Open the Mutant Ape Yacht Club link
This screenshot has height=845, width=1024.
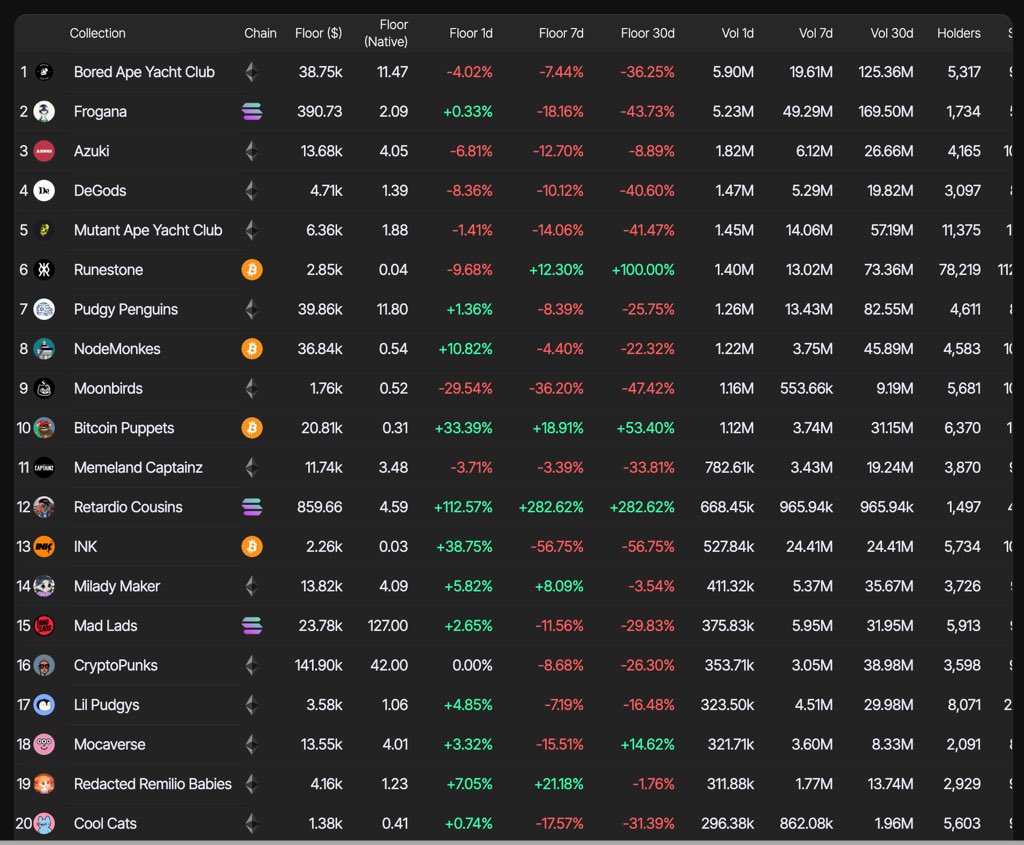coord(148,230)
